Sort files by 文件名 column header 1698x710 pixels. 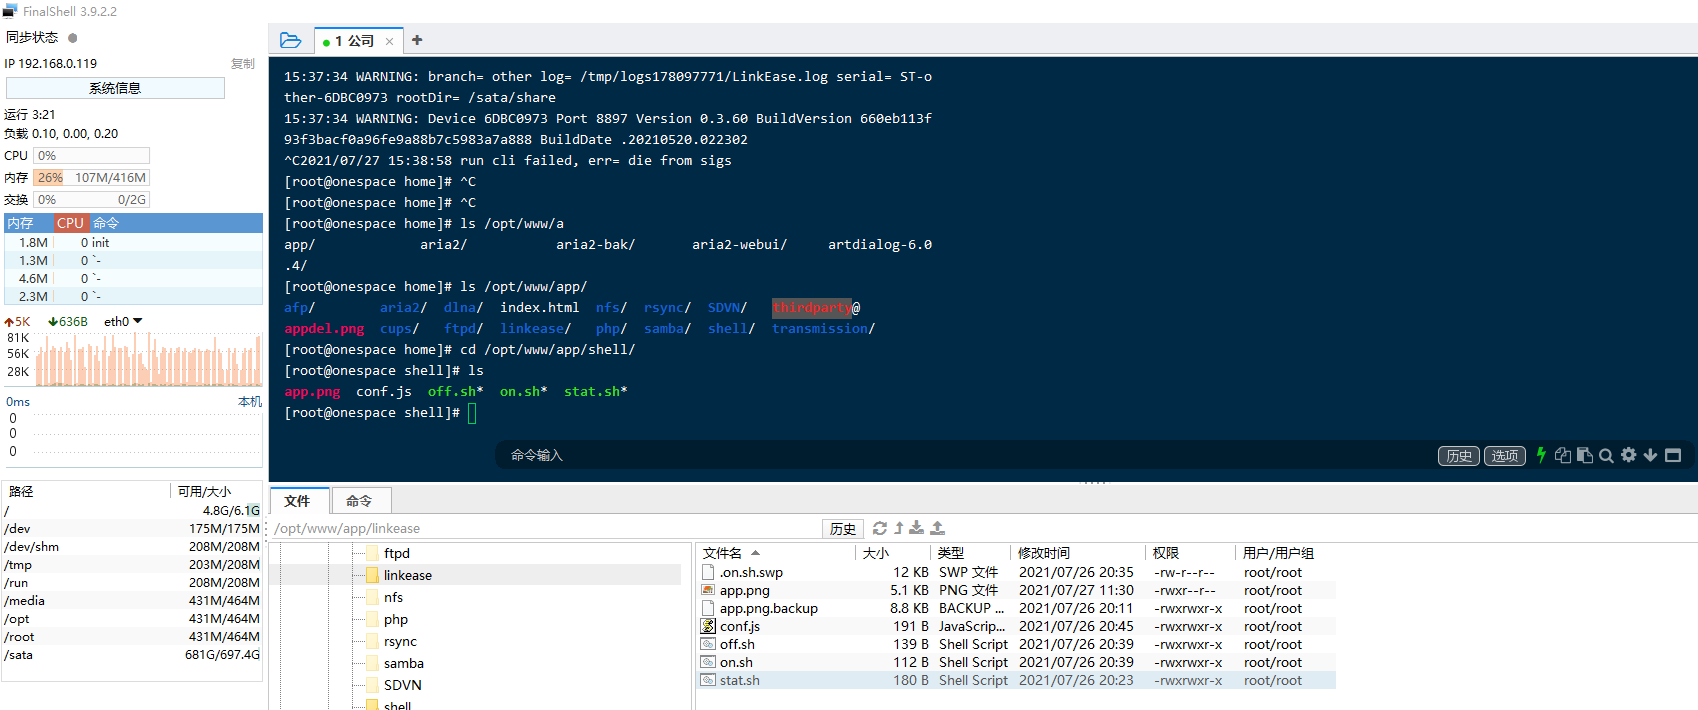776,553
